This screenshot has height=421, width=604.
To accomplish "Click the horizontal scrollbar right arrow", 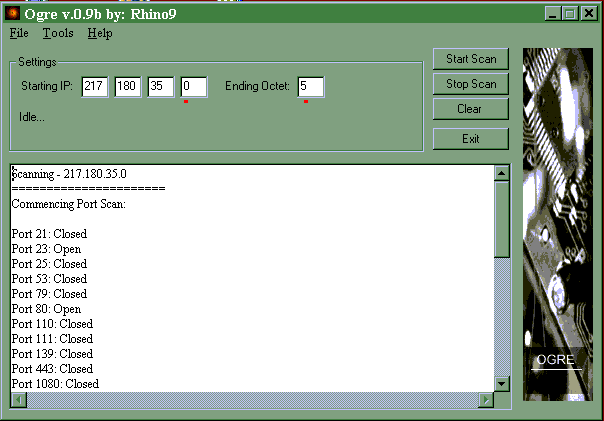I will point(487,399).
